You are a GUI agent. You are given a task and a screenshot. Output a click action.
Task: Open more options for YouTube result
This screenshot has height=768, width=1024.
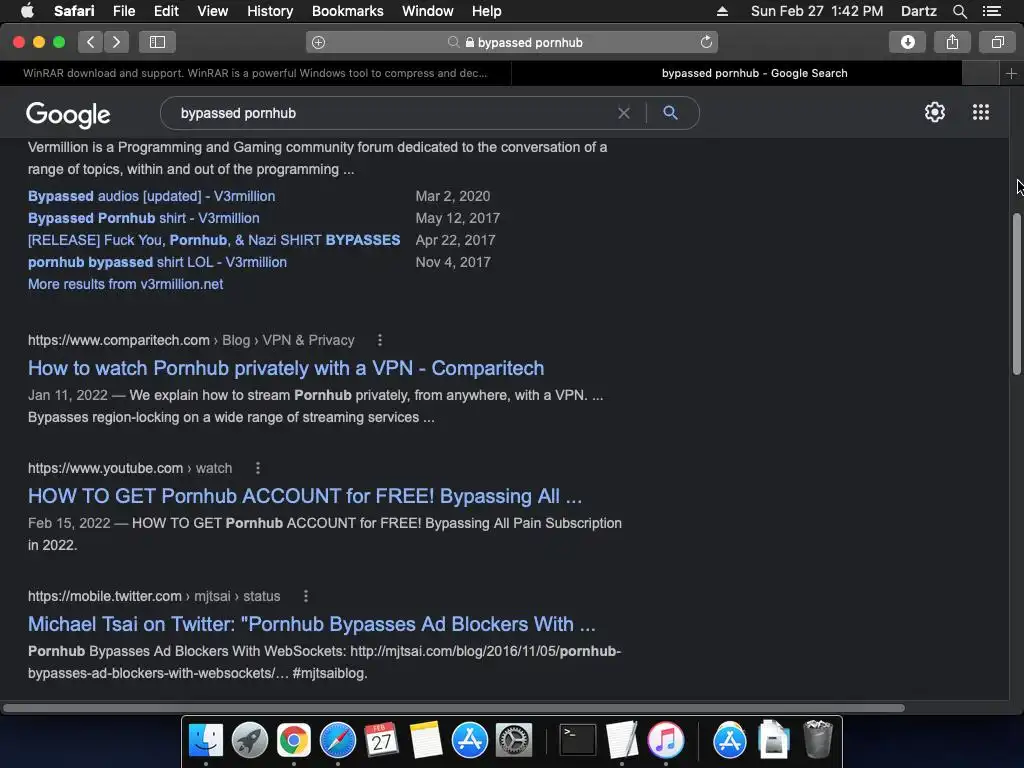(258, 468)
